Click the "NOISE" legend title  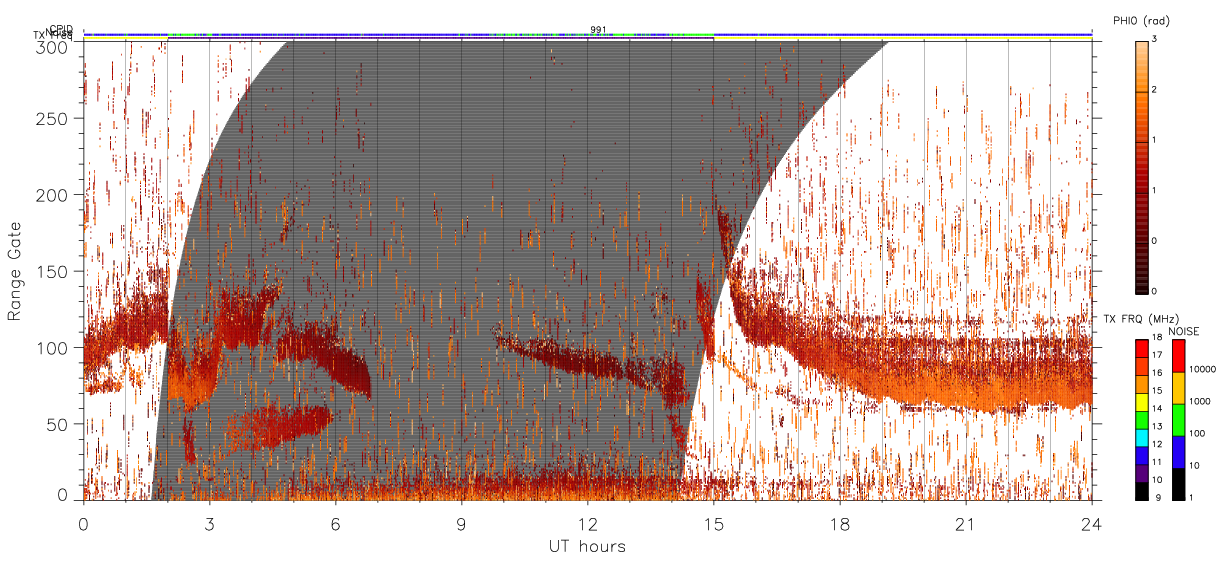click(x=1184, y=331)
